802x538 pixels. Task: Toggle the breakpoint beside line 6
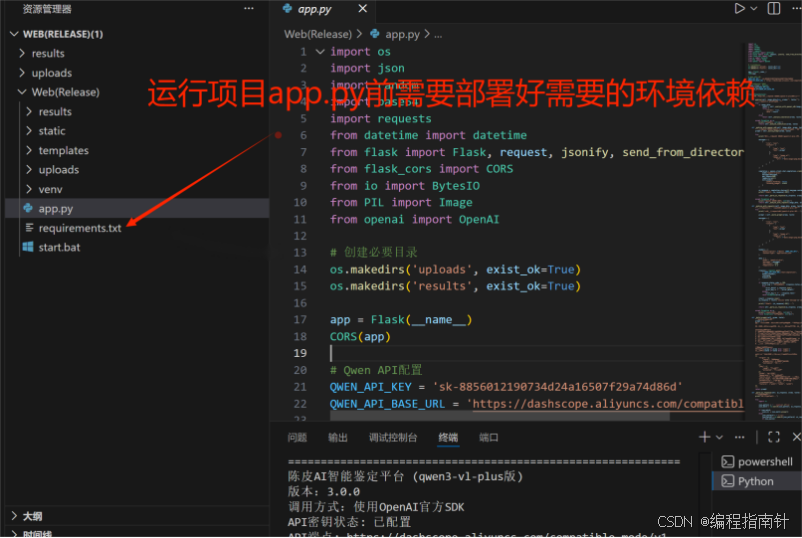coord(278,135)
